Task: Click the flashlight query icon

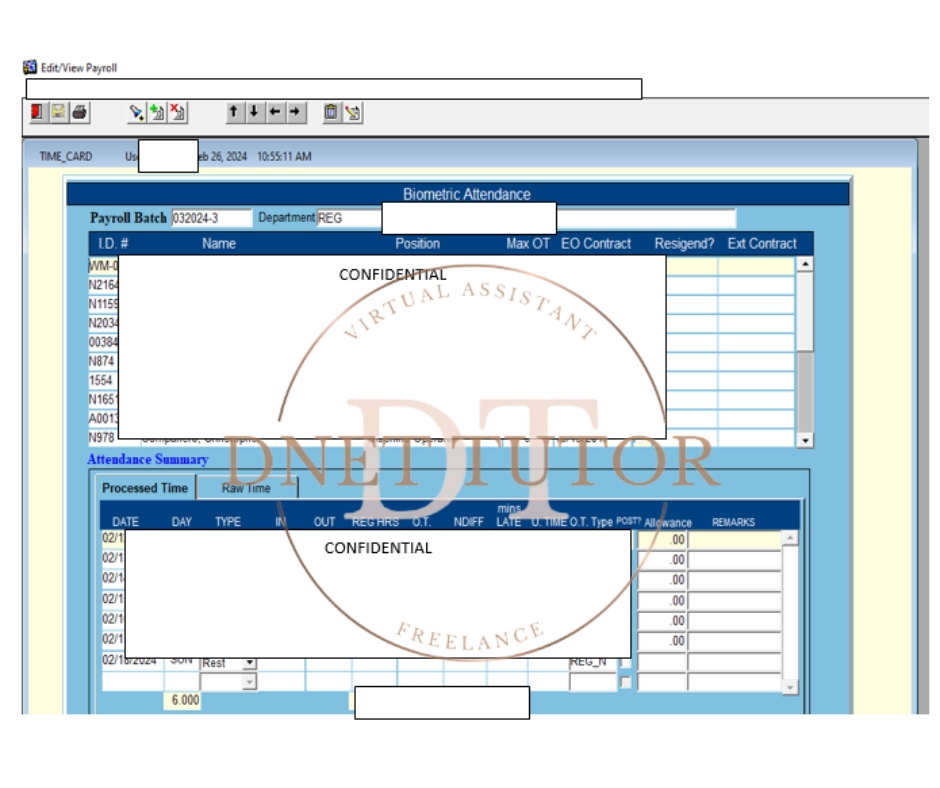Action: point(137,112)
